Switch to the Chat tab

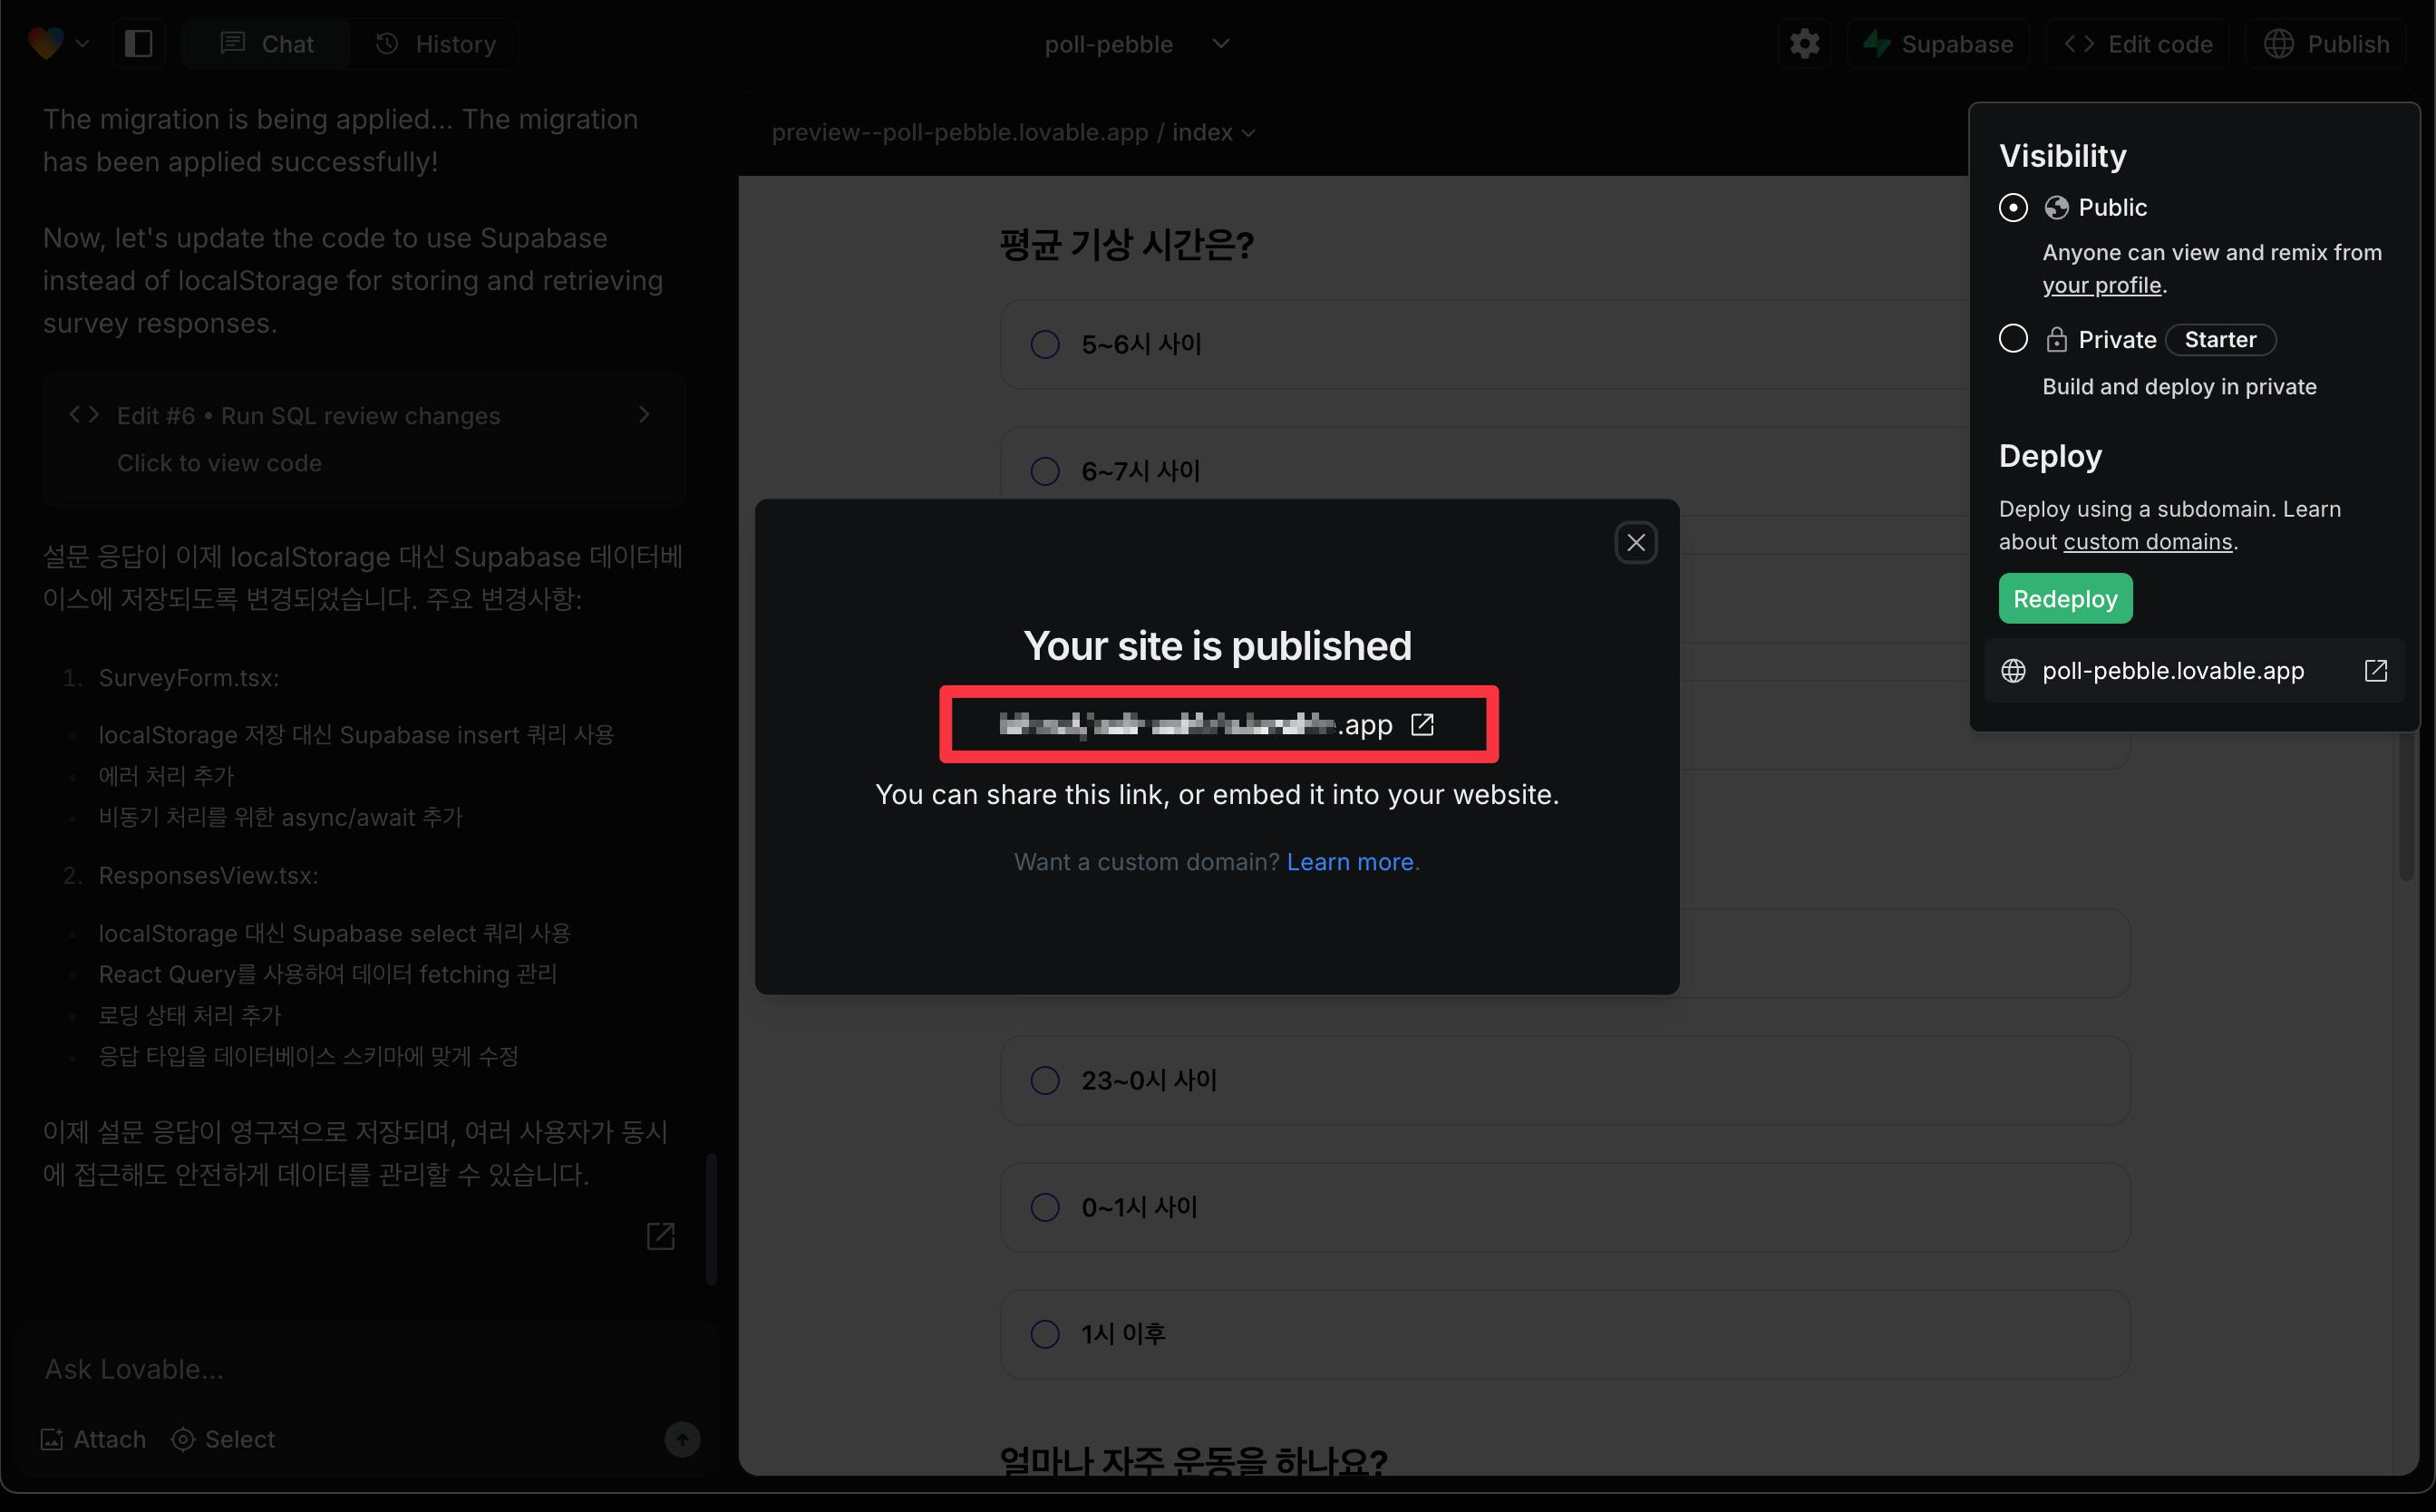point(267,44)
